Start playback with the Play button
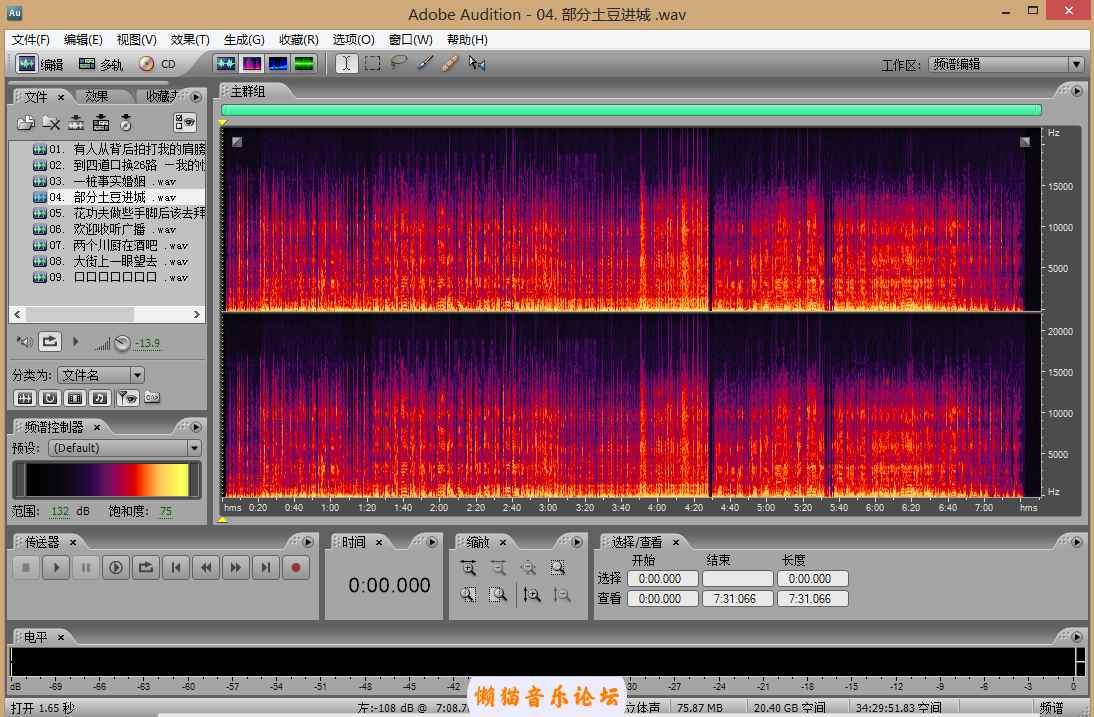This screenshot has width=1094, height=717. (56, 568)
